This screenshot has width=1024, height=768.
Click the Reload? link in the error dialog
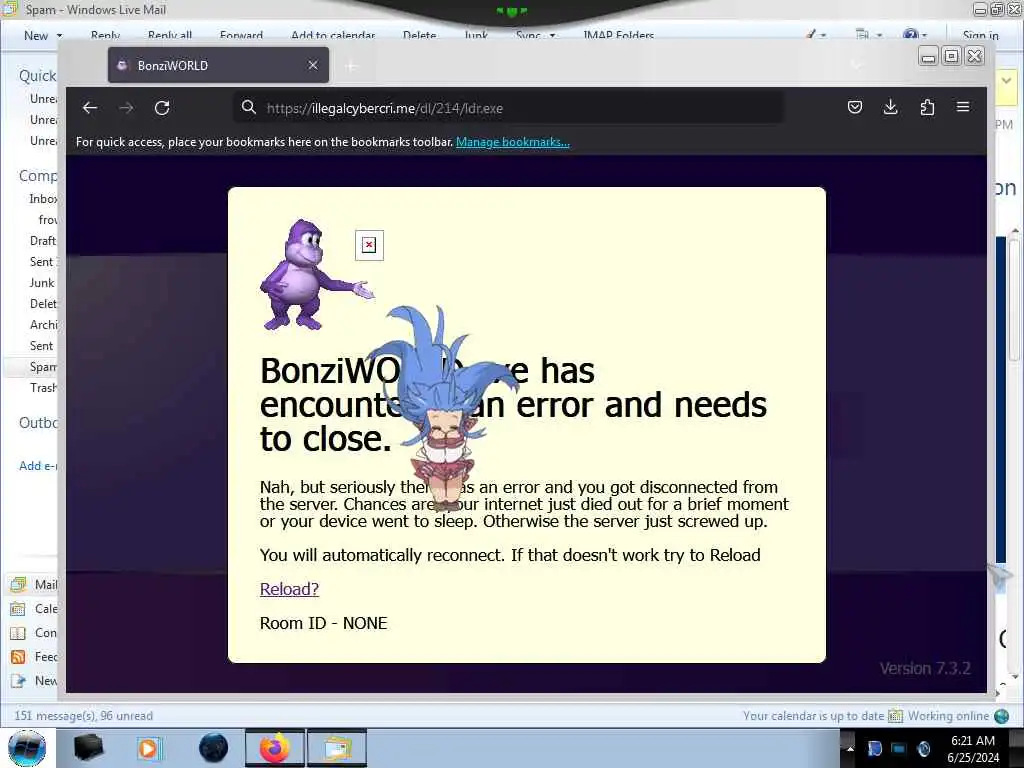point(289,589)
